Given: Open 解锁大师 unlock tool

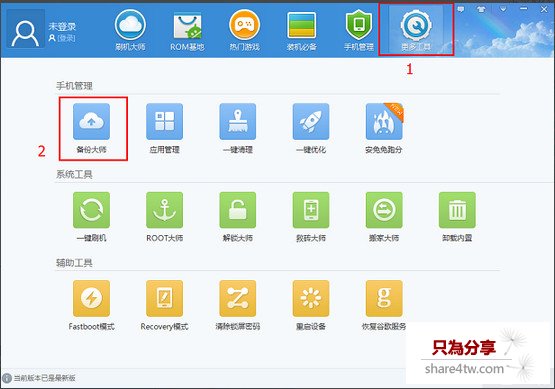Looking at the screenshot, I should [238, 210].
